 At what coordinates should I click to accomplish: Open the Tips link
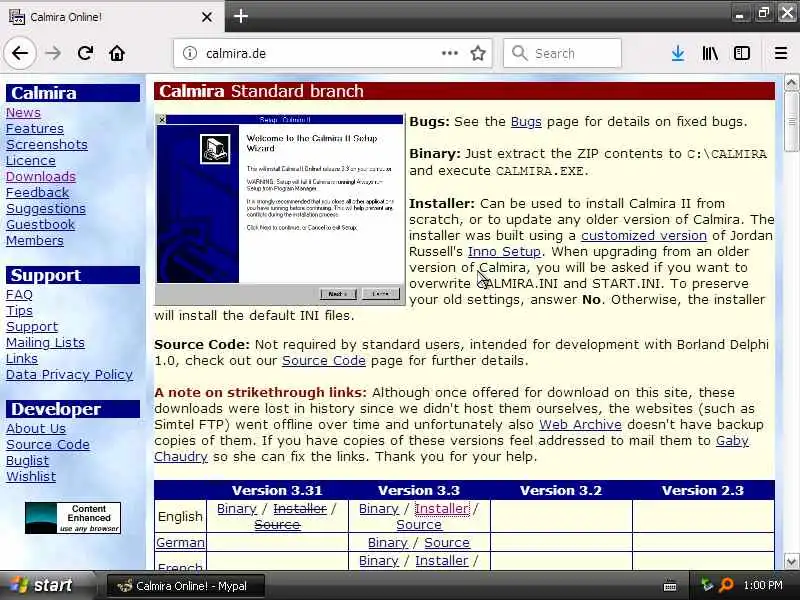[x=19, y=311]
